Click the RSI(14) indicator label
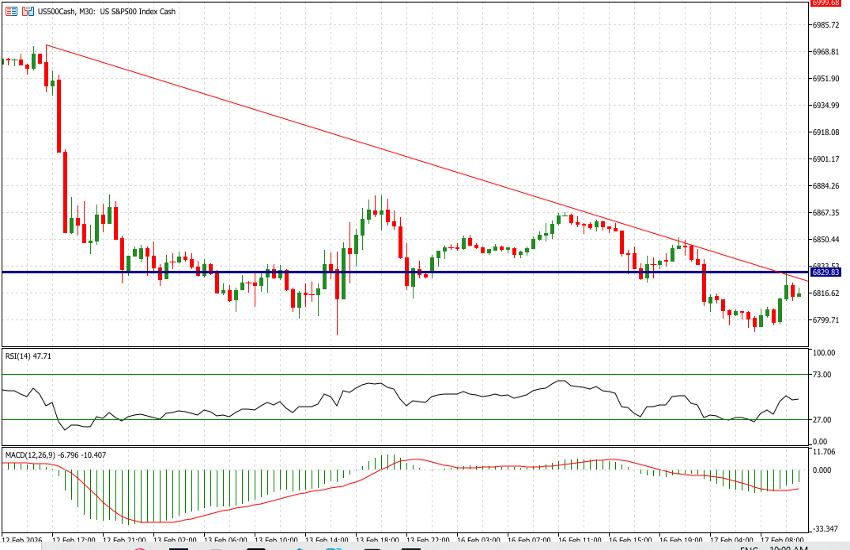The image size is (850, 550). pos(26,355)
